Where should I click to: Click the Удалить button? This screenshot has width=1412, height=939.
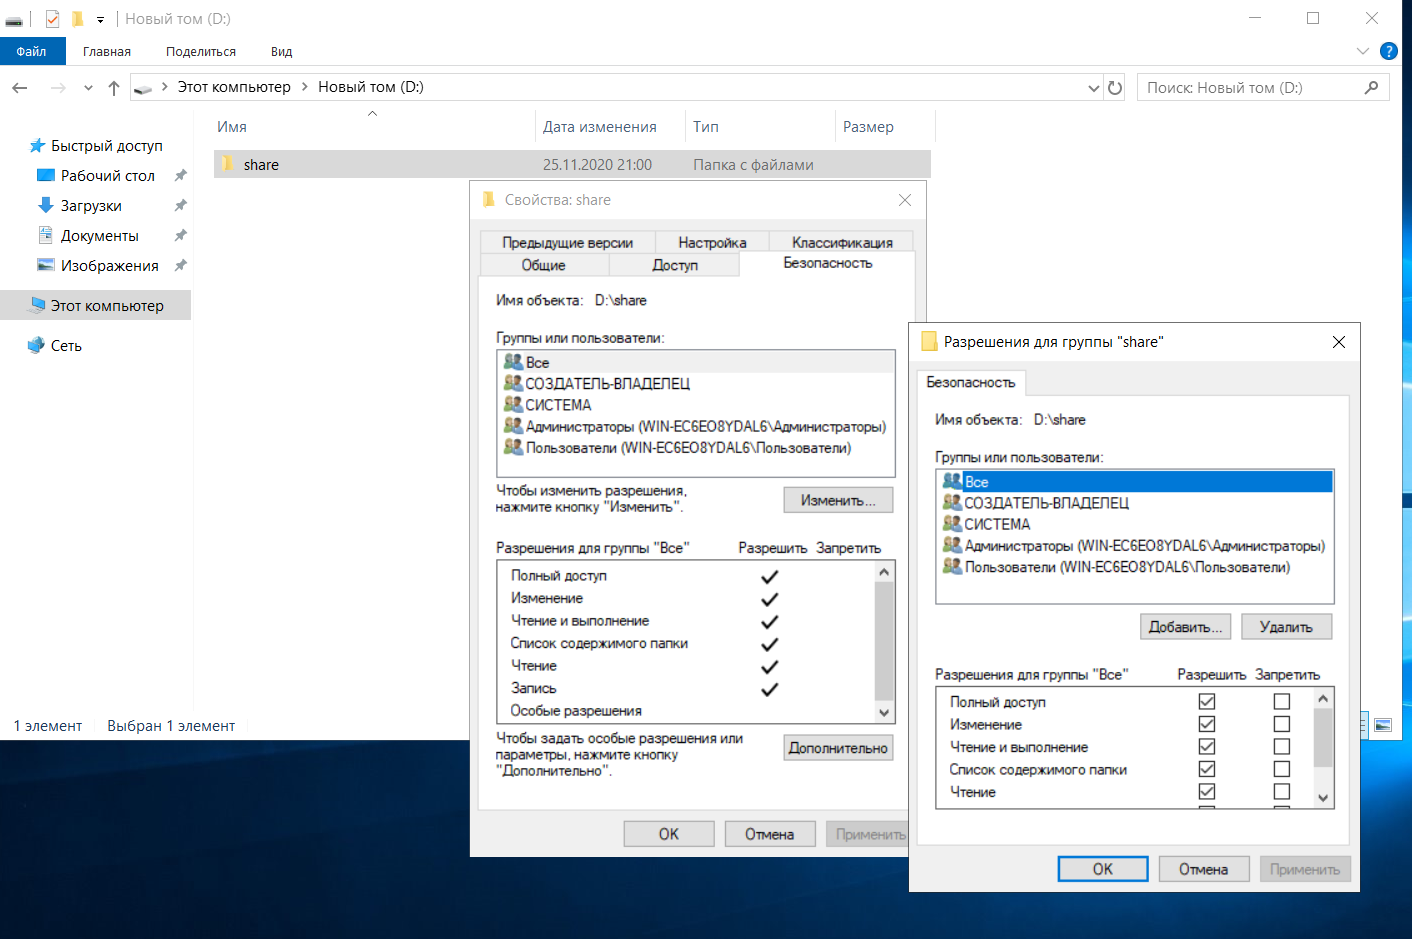pos(1286,627)
